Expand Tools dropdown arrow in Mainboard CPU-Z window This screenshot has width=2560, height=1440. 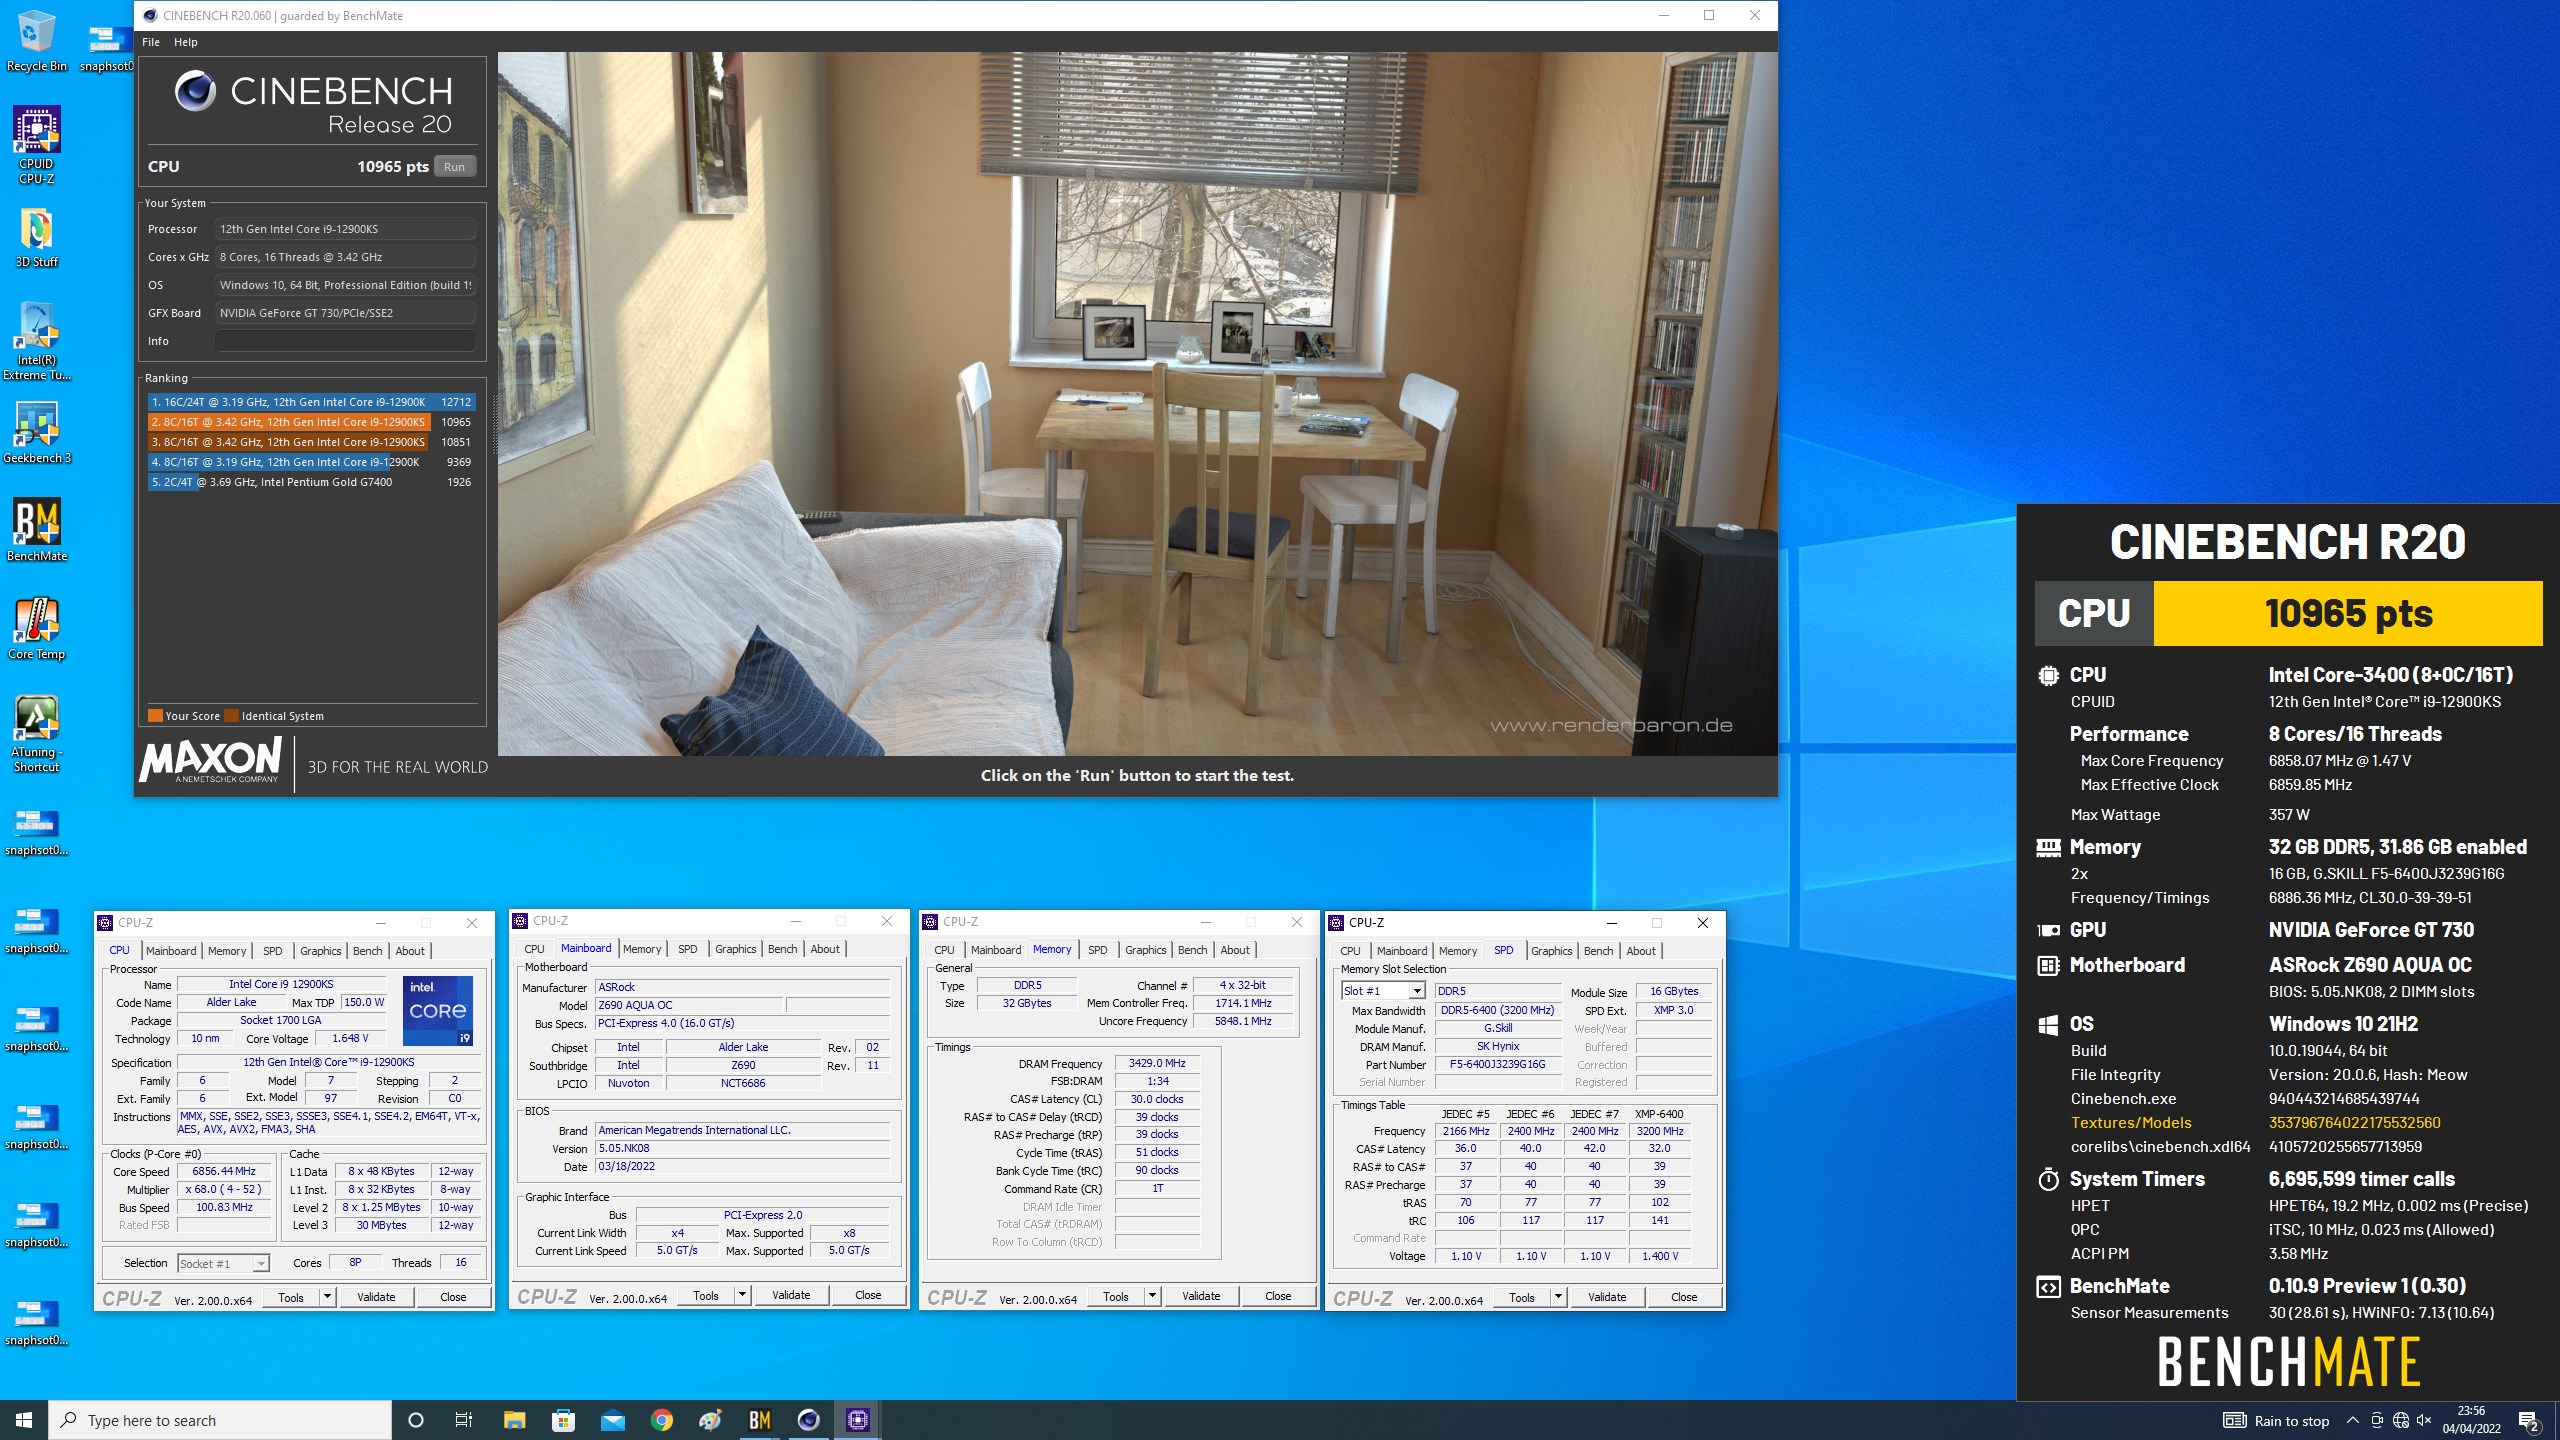click(742, 1295)
